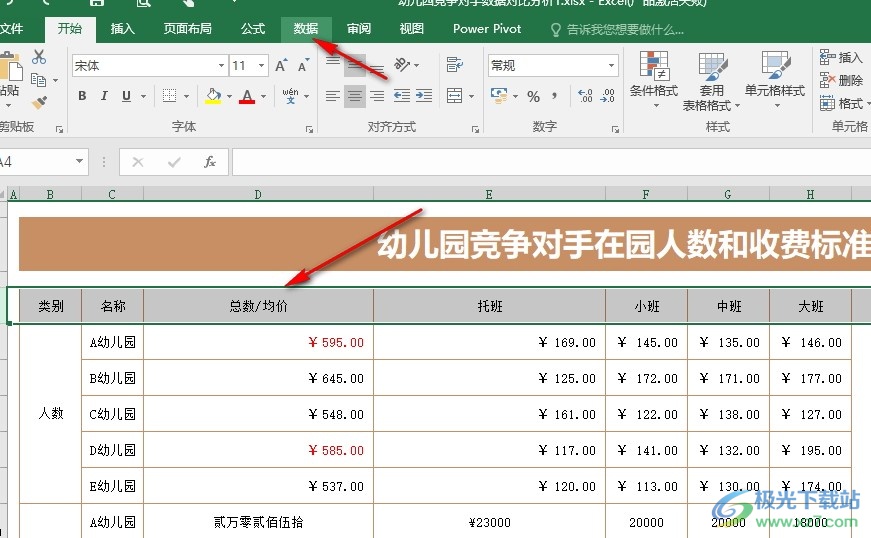Expand the font name dropdown (宋体)
Image resolution: width=871 pixels, height=538 pixels.
pos(221,66)
